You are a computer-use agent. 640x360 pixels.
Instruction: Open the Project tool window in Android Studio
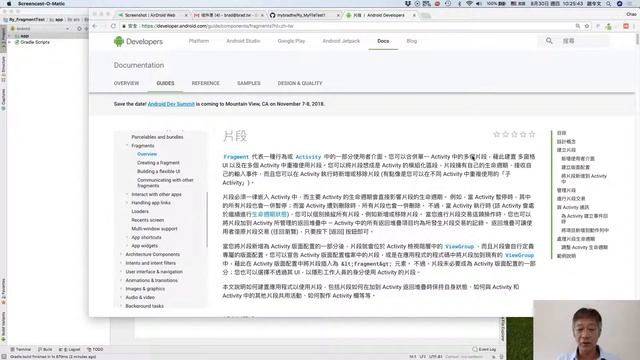click(x=3, y=39)
